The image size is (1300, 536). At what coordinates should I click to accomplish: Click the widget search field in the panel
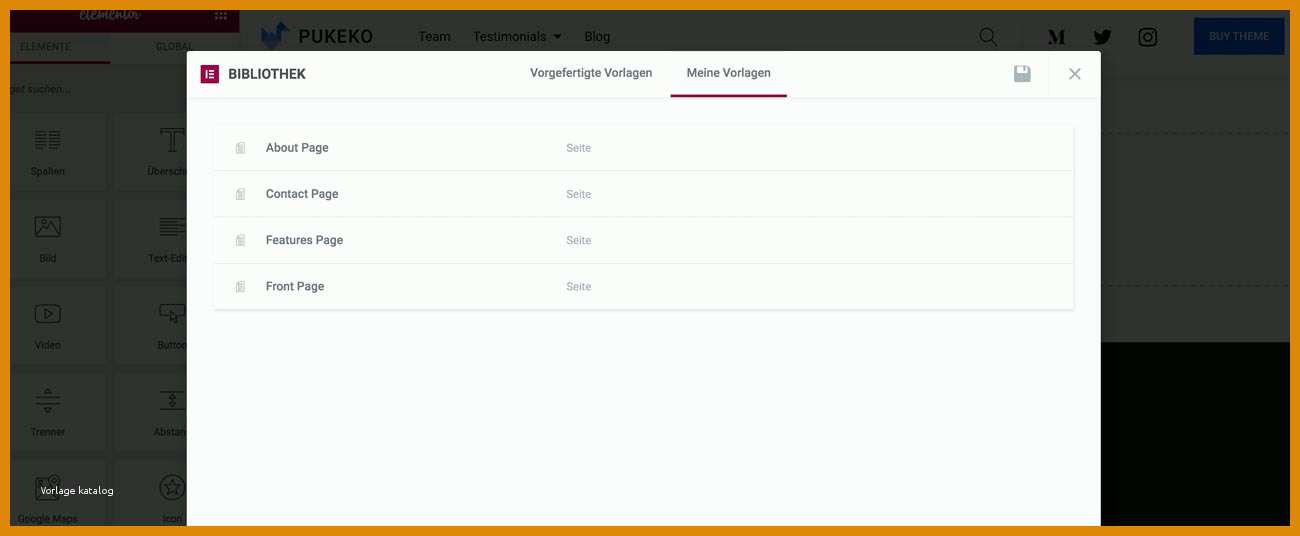pos(98,89)
